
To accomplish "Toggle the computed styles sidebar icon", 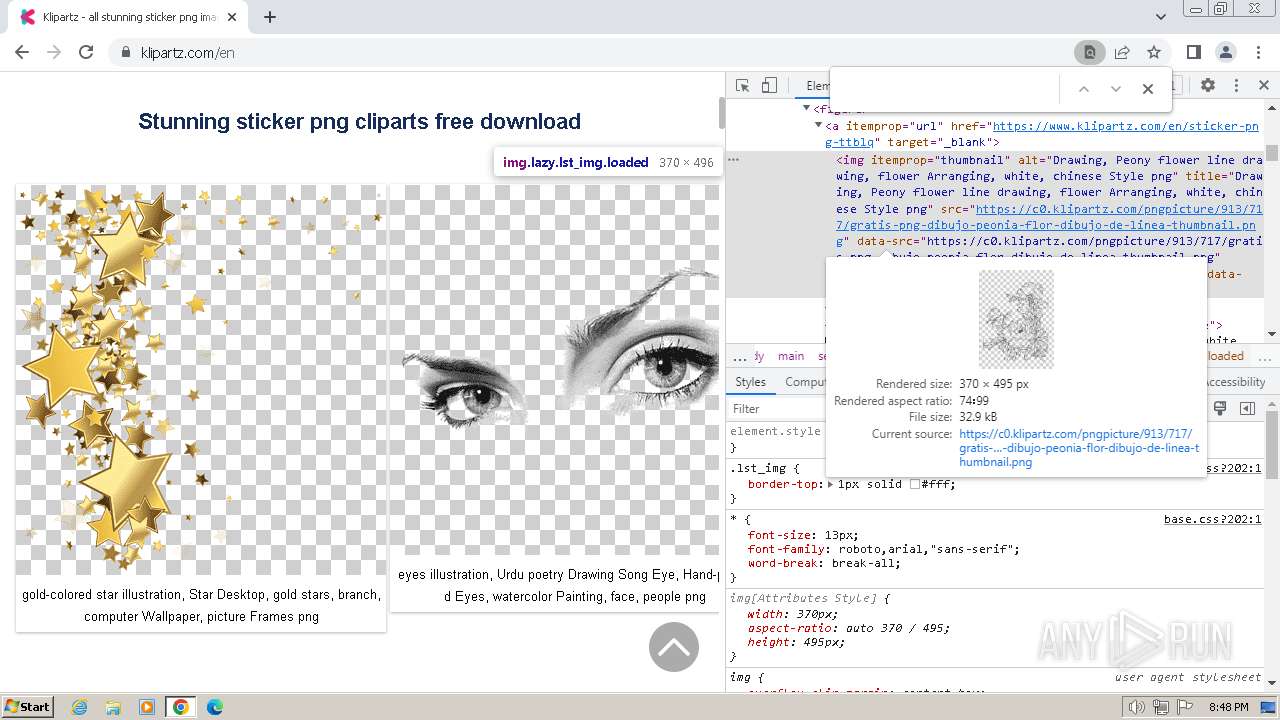I will click(1247, 408).
